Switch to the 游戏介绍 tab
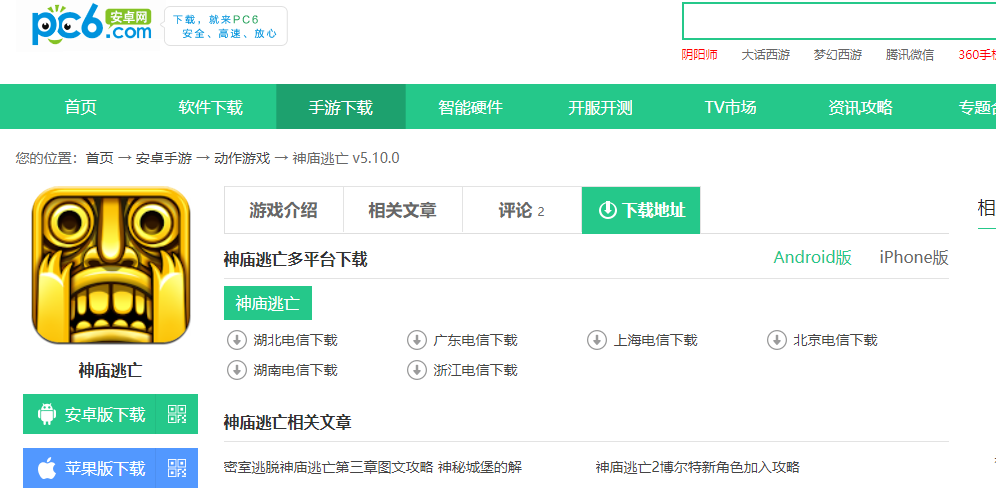This screenshot has width=996, height=490. [x=283, y=210]
